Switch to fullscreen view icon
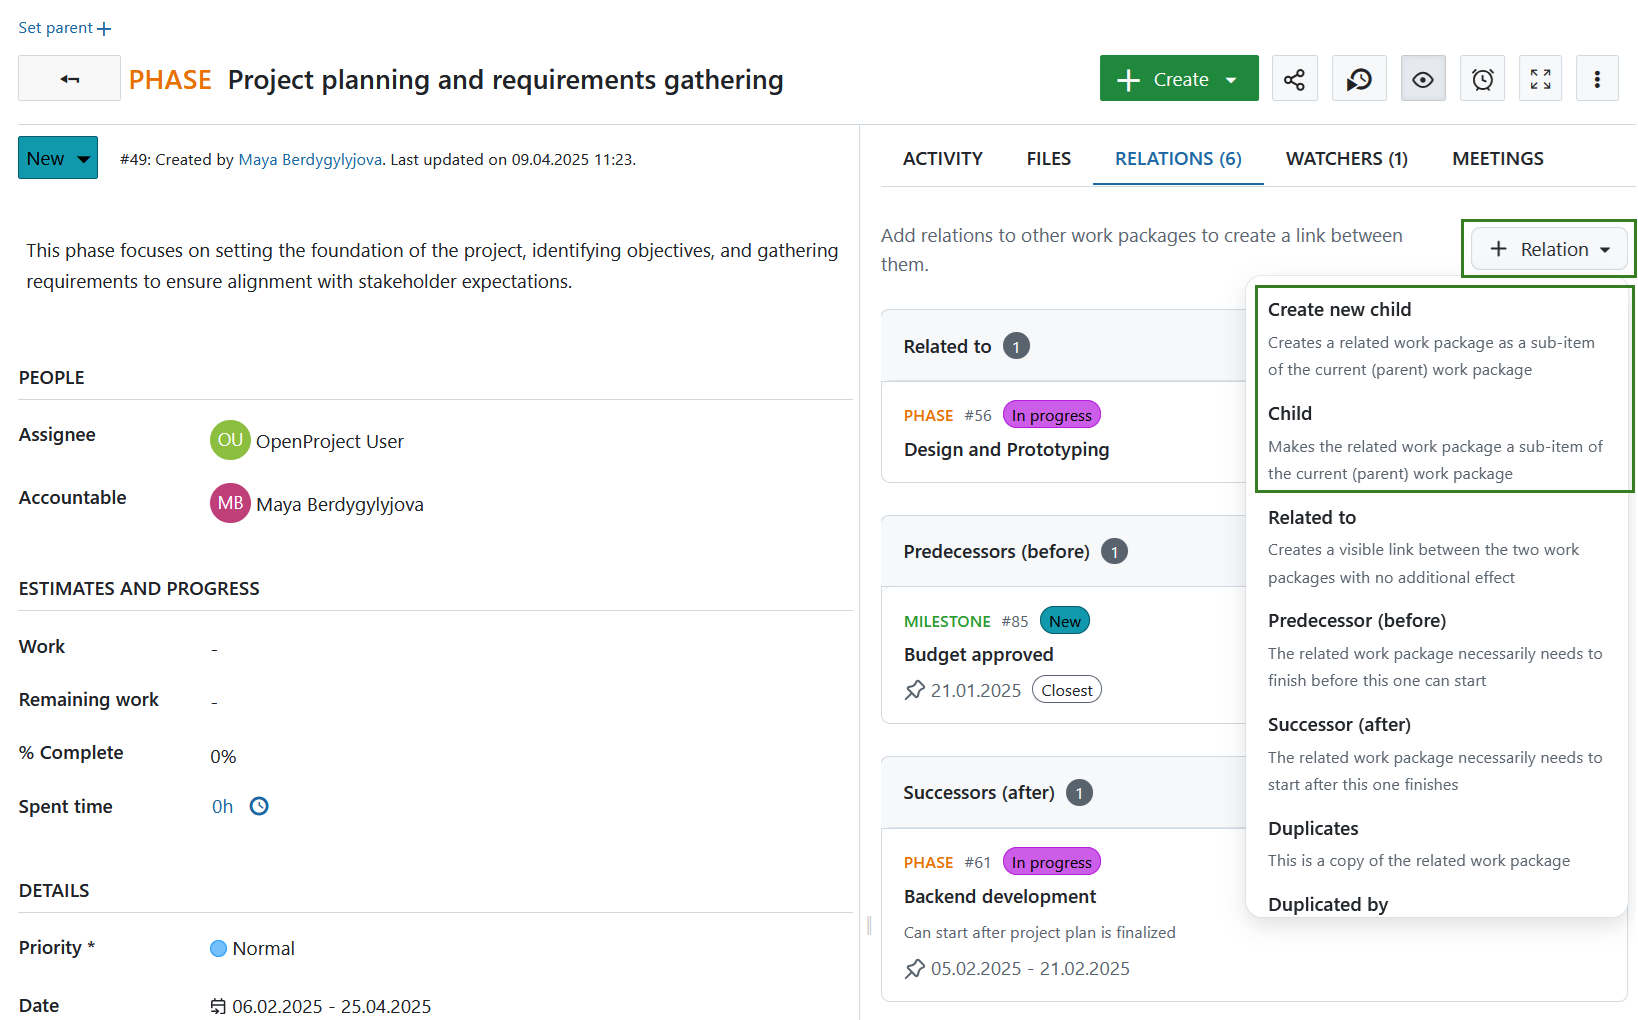The width and height of the screenshot is (1638, 1020). coord(1541,79)
